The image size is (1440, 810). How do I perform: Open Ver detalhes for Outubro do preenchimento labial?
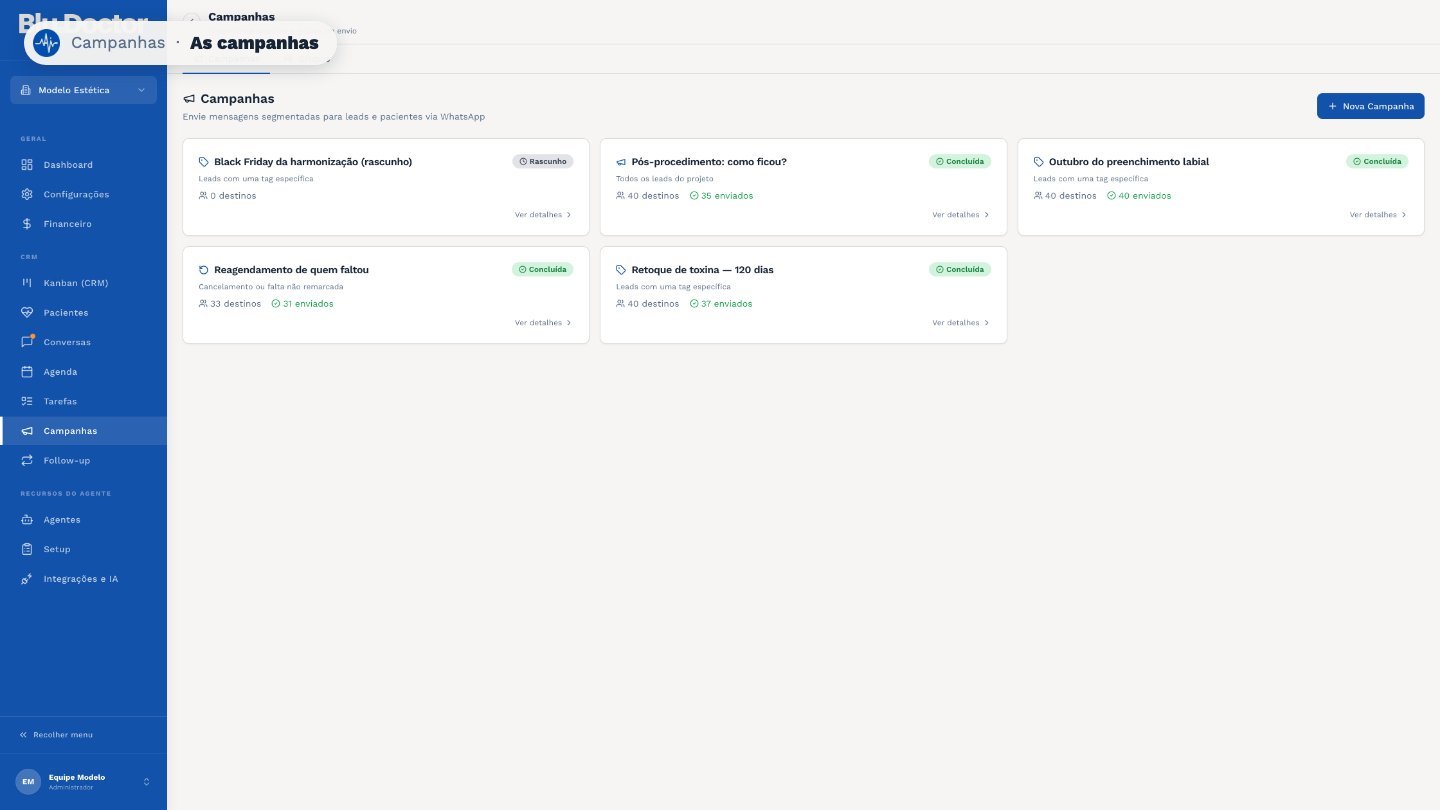pos(1378,215)
